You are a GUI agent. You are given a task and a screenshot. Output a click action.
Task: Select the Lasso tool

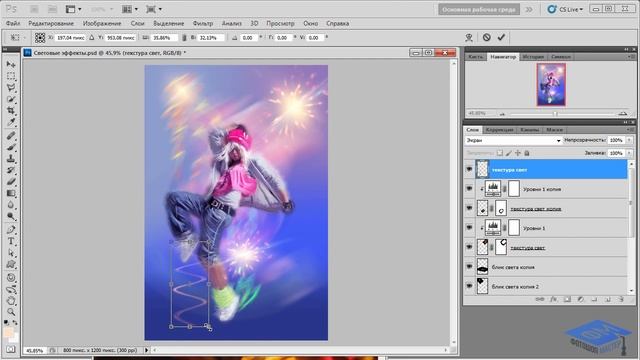point(11,88)
